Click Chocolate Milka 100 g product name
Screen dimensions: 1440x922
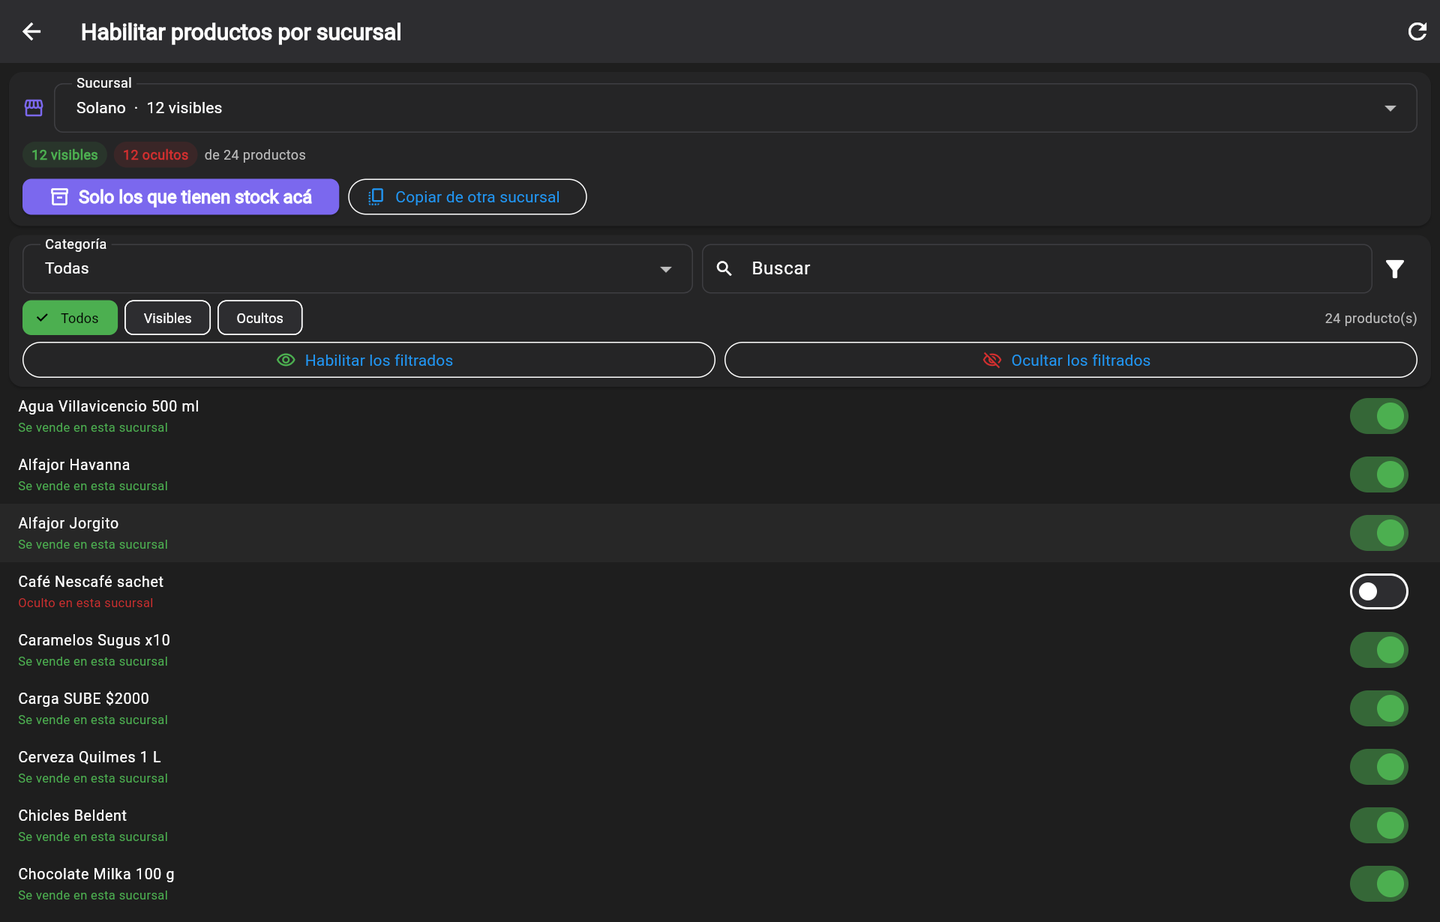96,874
